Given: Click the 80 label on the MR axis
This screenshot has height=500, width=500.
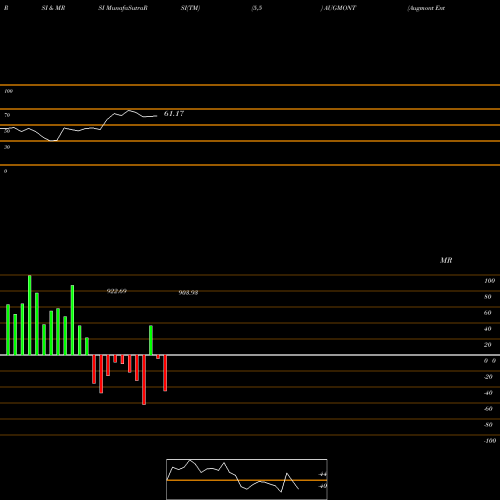Looking at the screenshot, I should tap(488, 297).
